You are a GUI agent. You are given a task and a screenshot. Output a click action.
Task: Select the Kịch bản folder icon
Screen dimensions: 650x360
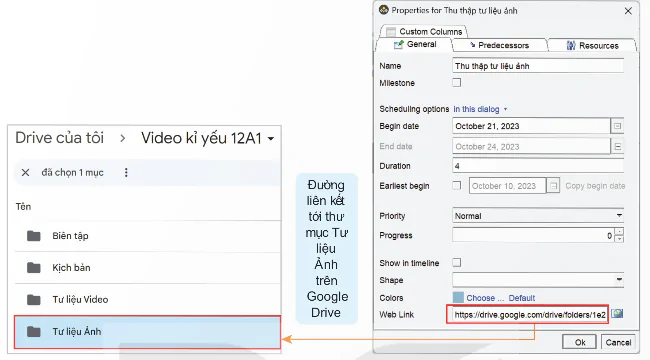[34, 268]
